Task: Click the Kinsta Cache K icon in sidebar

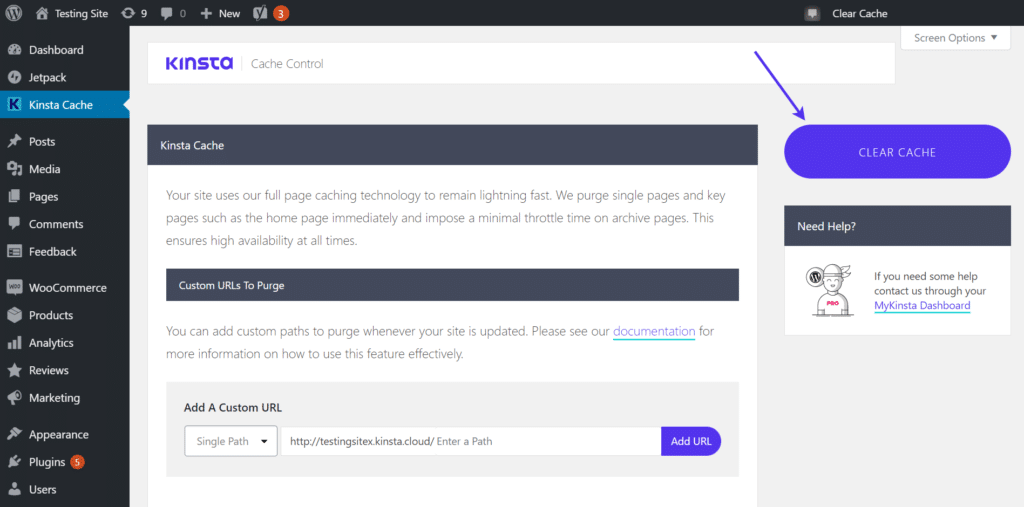Action: point(14,105)
